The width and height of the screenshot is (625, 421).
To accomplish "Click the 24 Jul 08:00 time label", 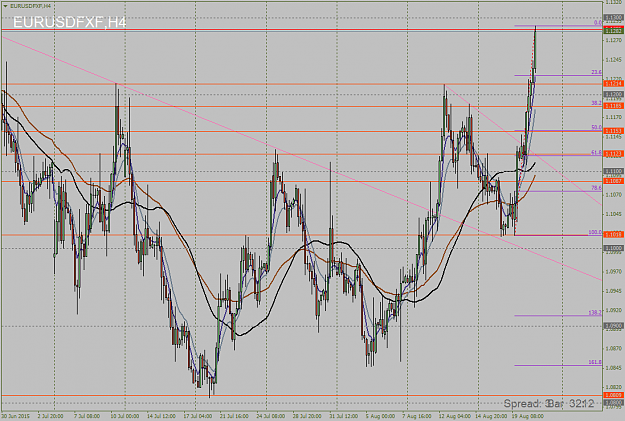I will click(x=271, y=416).
